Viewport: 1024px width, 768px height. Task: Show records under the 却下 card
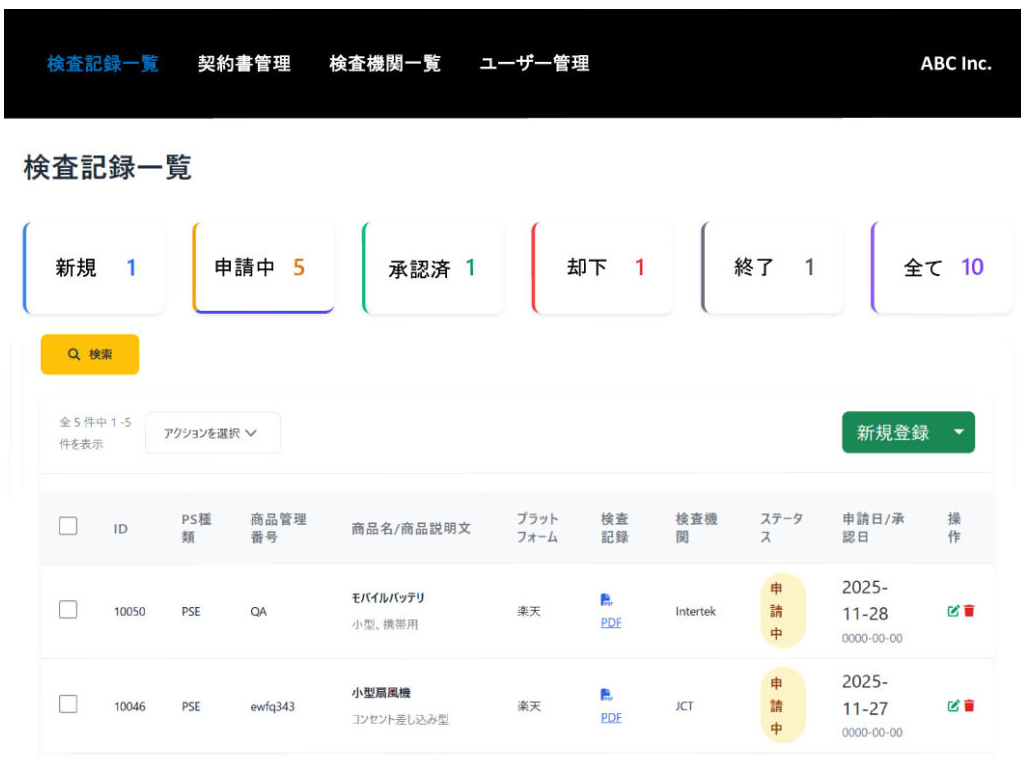(603, 268)
